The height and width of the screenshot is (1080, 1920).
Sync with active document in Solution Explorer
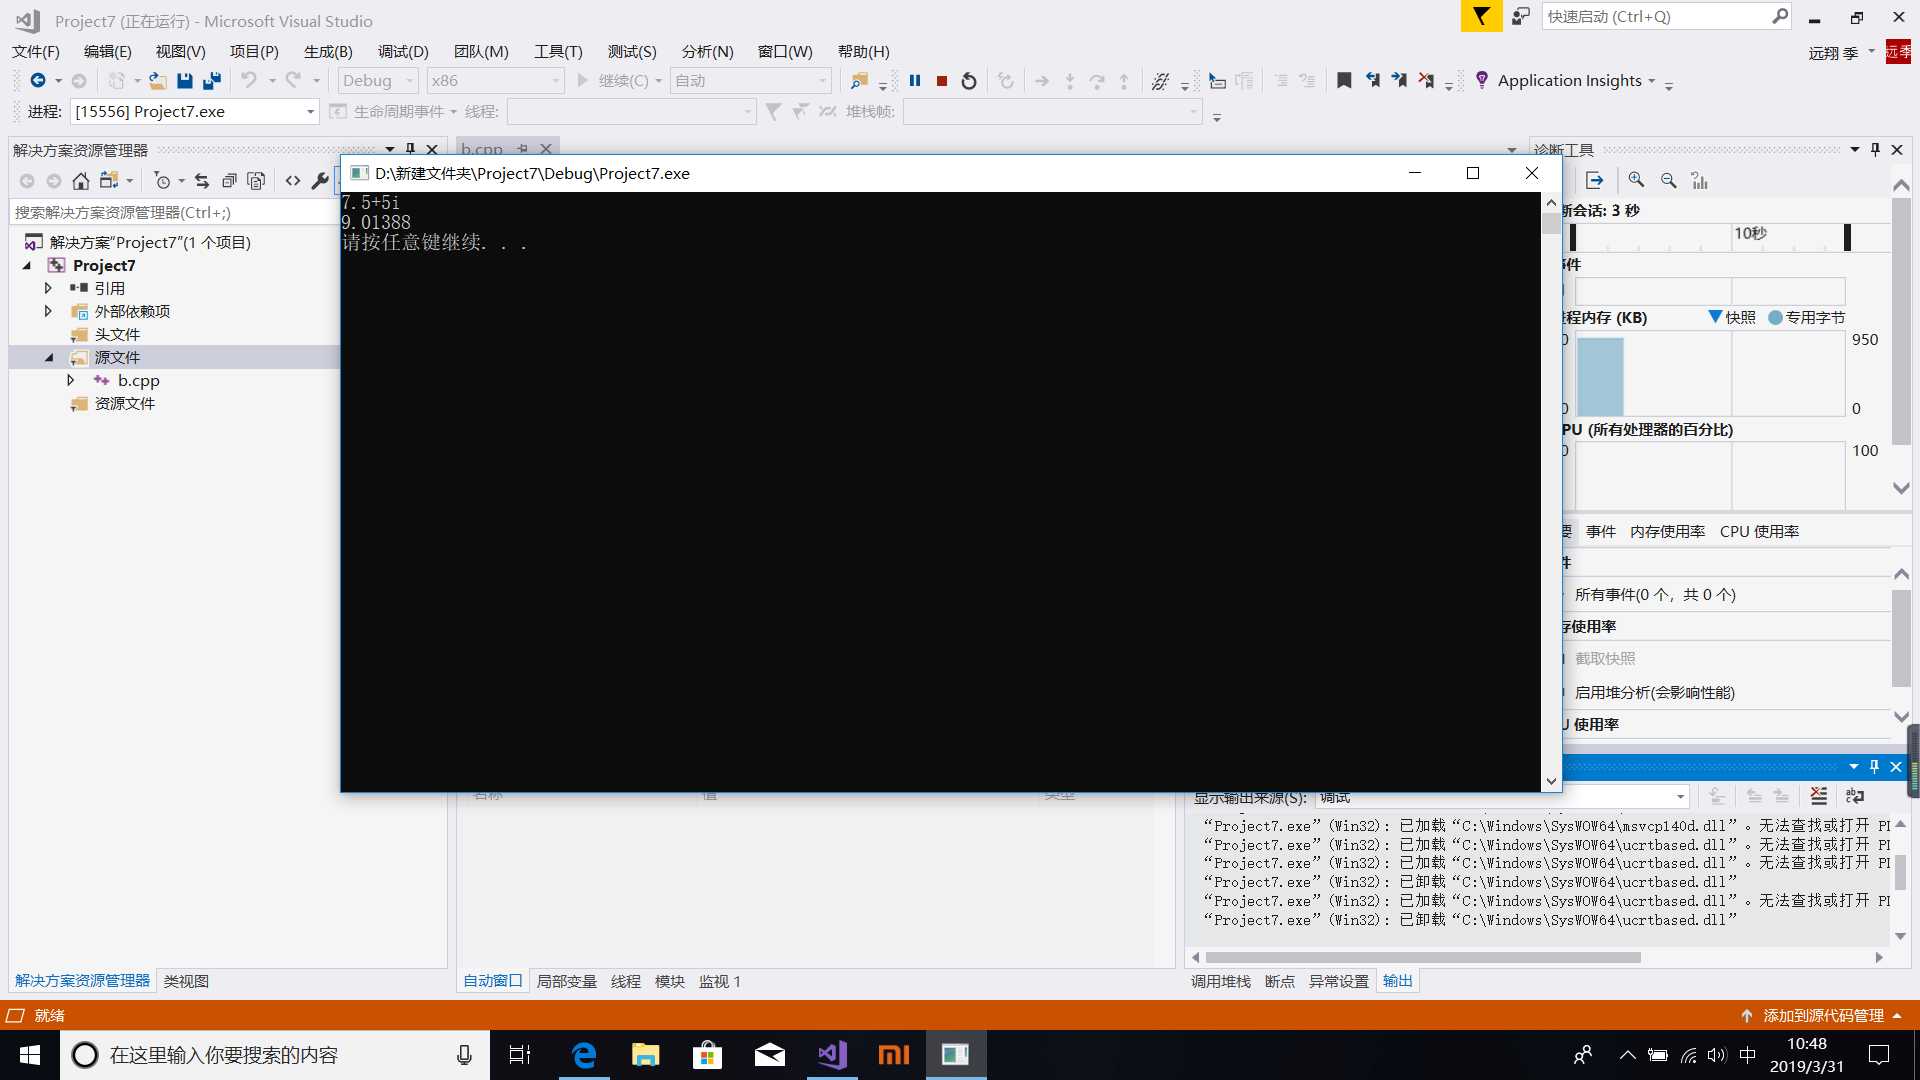pyautogui.click(x=201, y=181)
